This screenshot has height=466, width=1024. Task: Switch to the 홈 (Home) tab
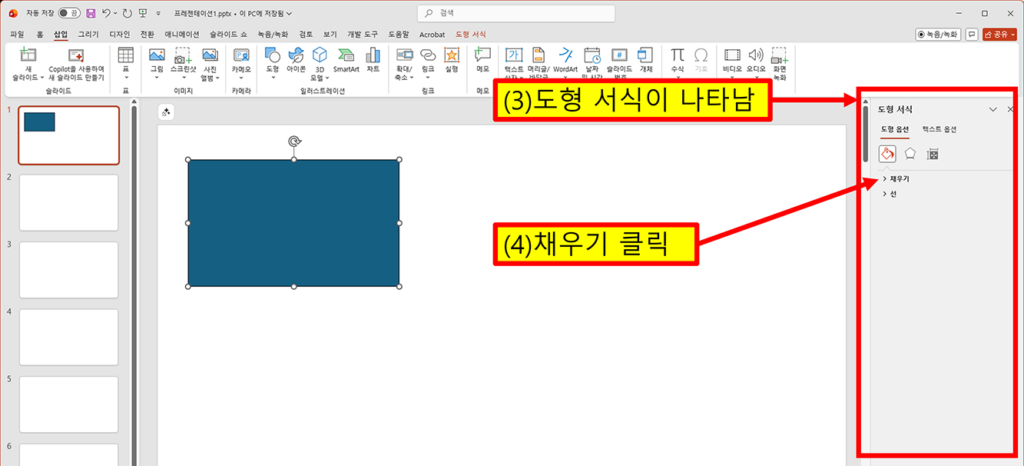point(40,34)
